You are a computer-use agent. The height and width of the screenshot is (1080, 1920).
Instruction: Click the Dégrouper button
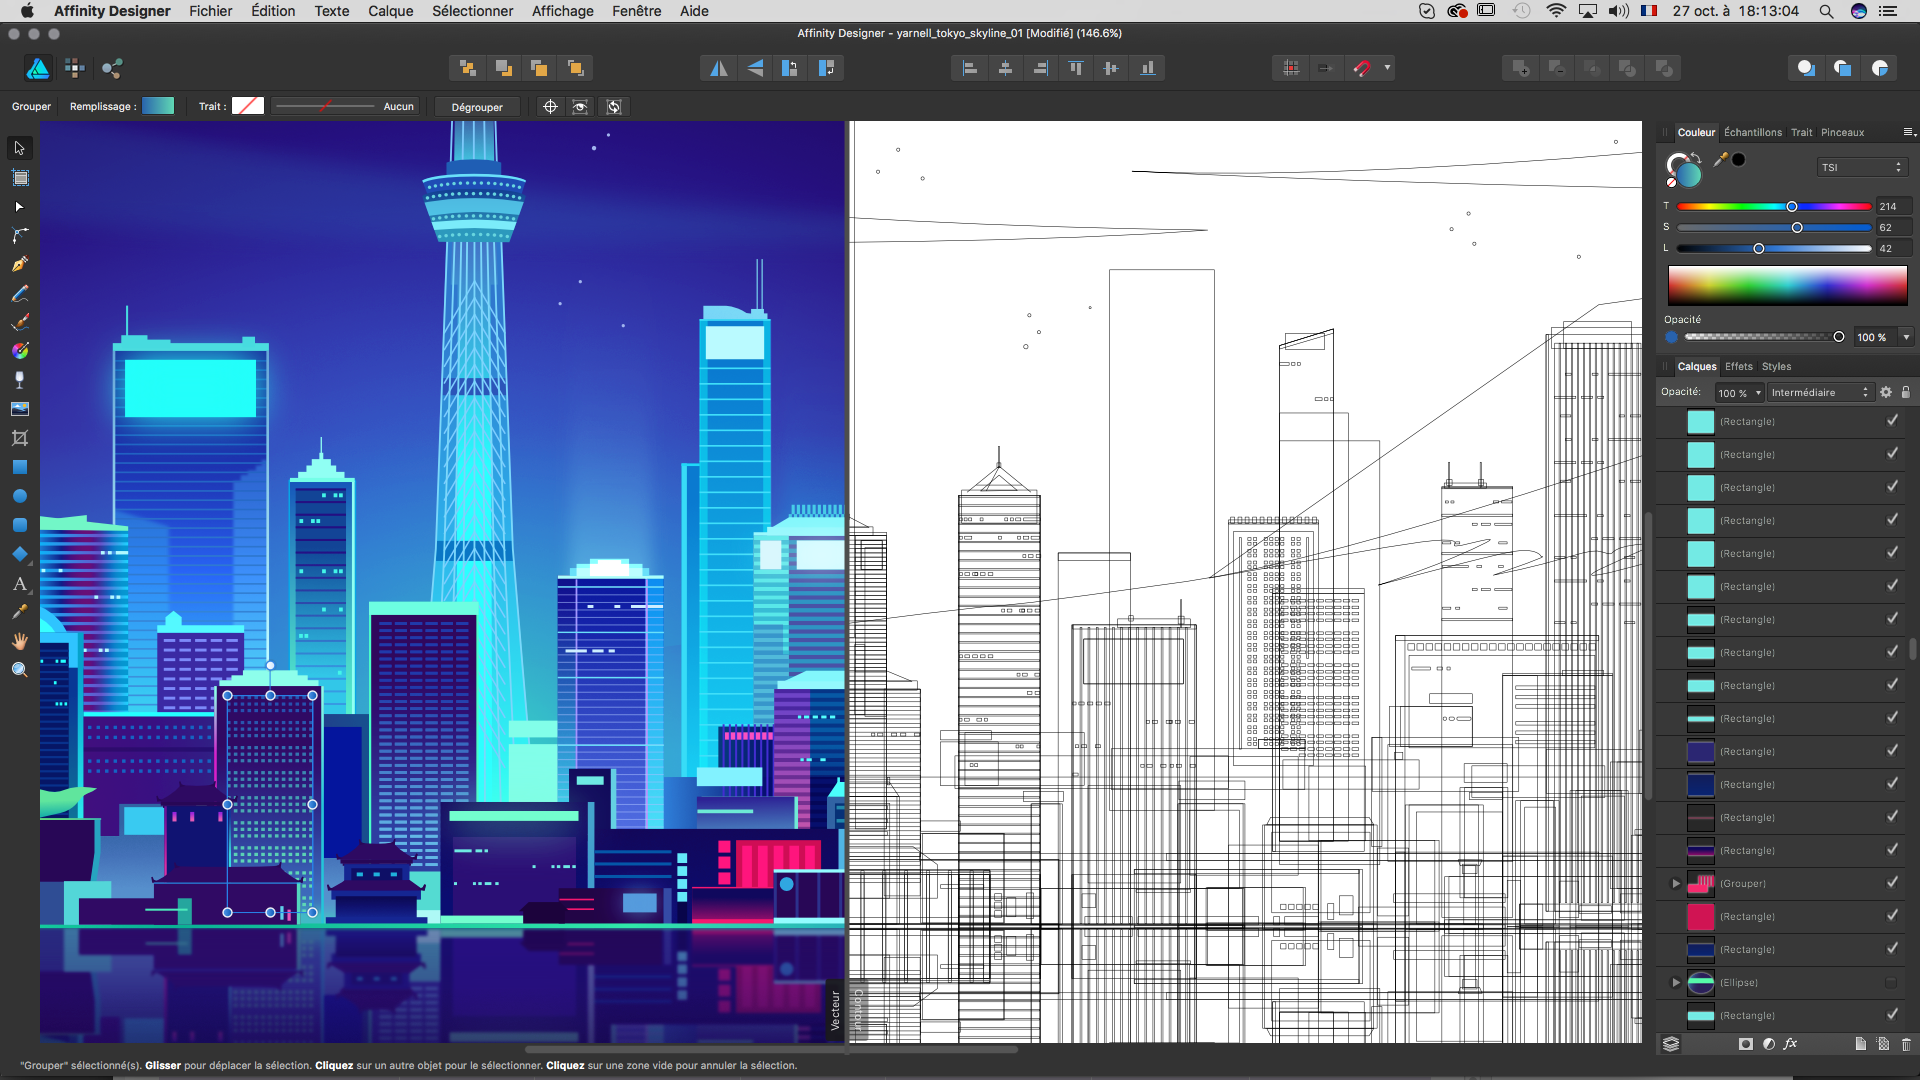click(477, 107)
